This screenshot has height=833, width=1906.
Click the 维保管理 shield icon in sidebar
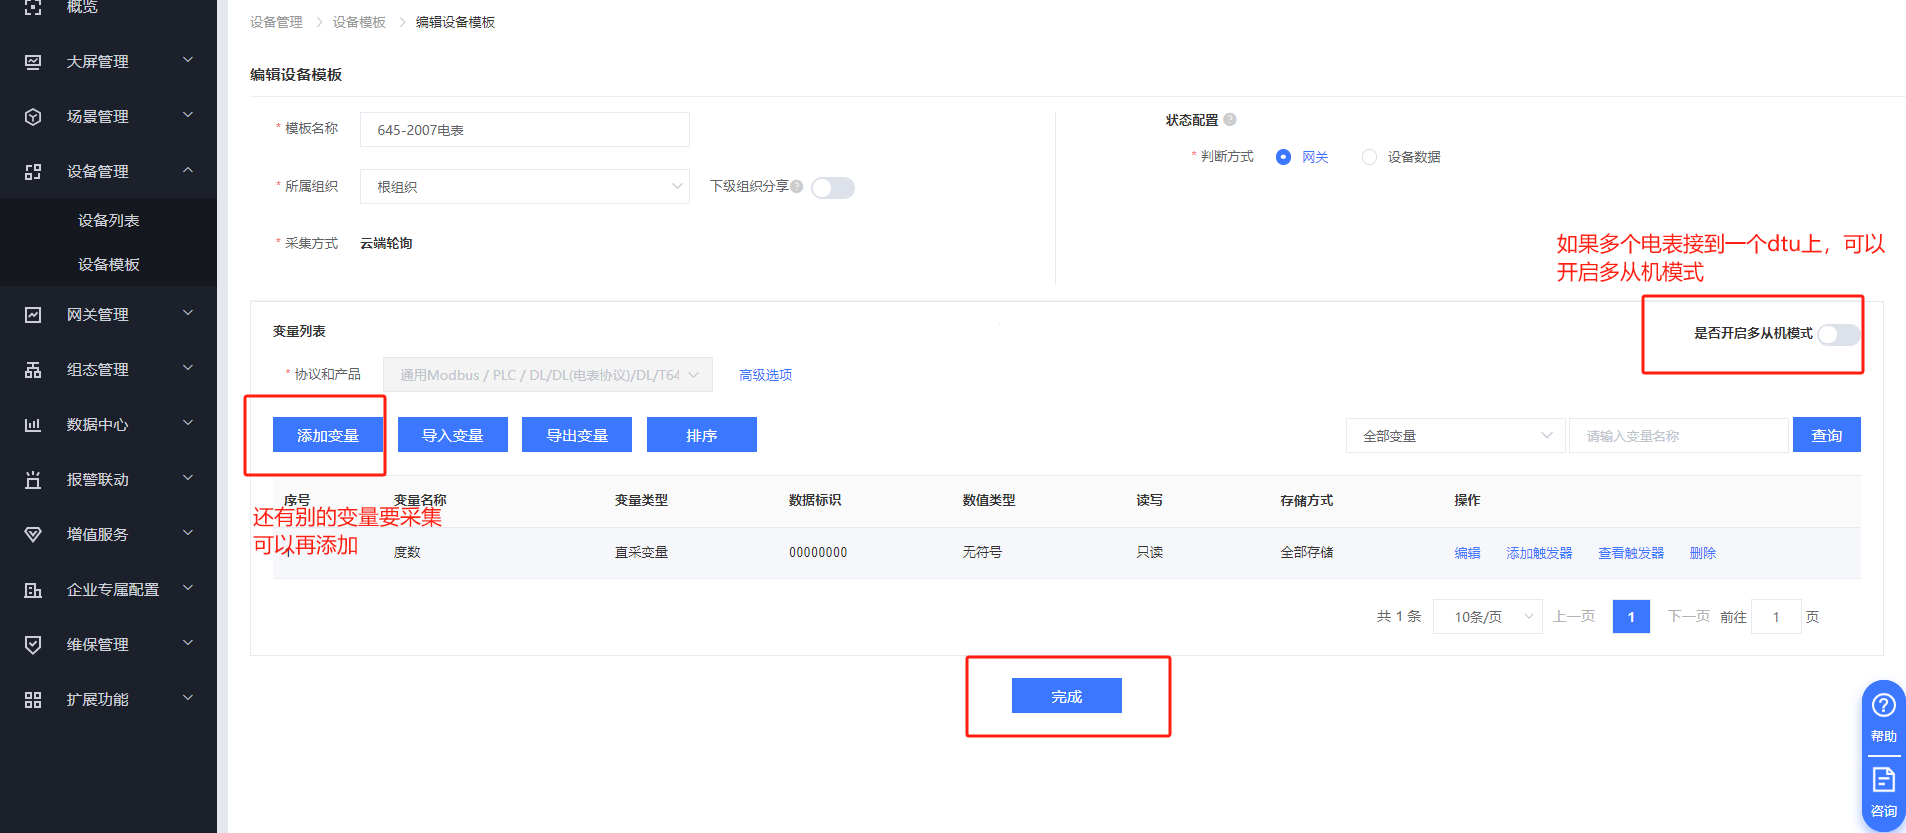[33, 645]
